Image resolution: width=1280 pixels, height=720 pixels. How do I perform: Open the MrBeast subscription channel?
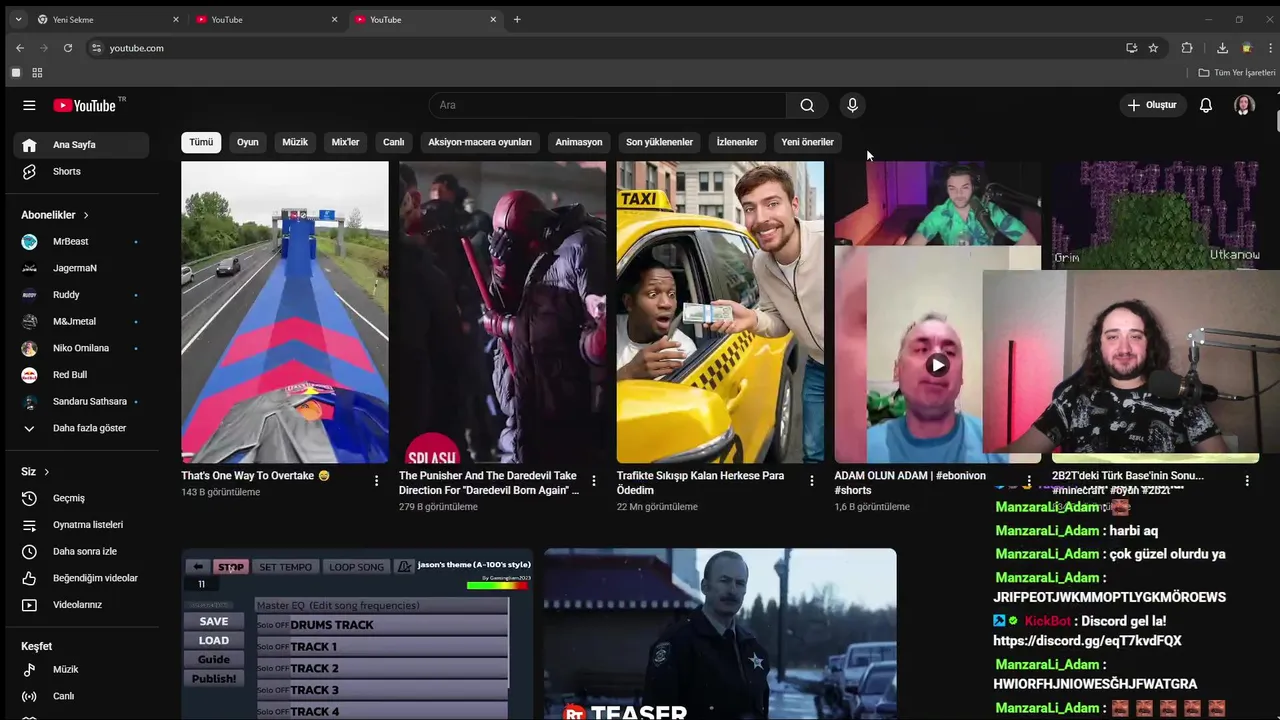[81, 242]
